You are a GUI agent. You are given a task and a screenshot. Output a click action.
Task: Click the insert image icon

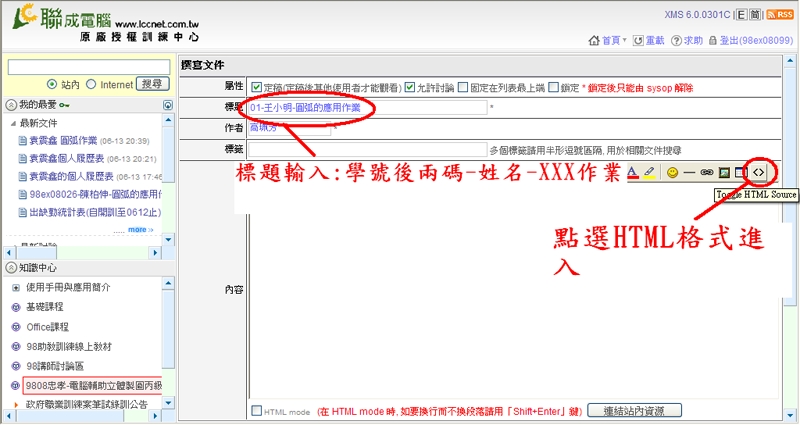click(x=724, y=172)
